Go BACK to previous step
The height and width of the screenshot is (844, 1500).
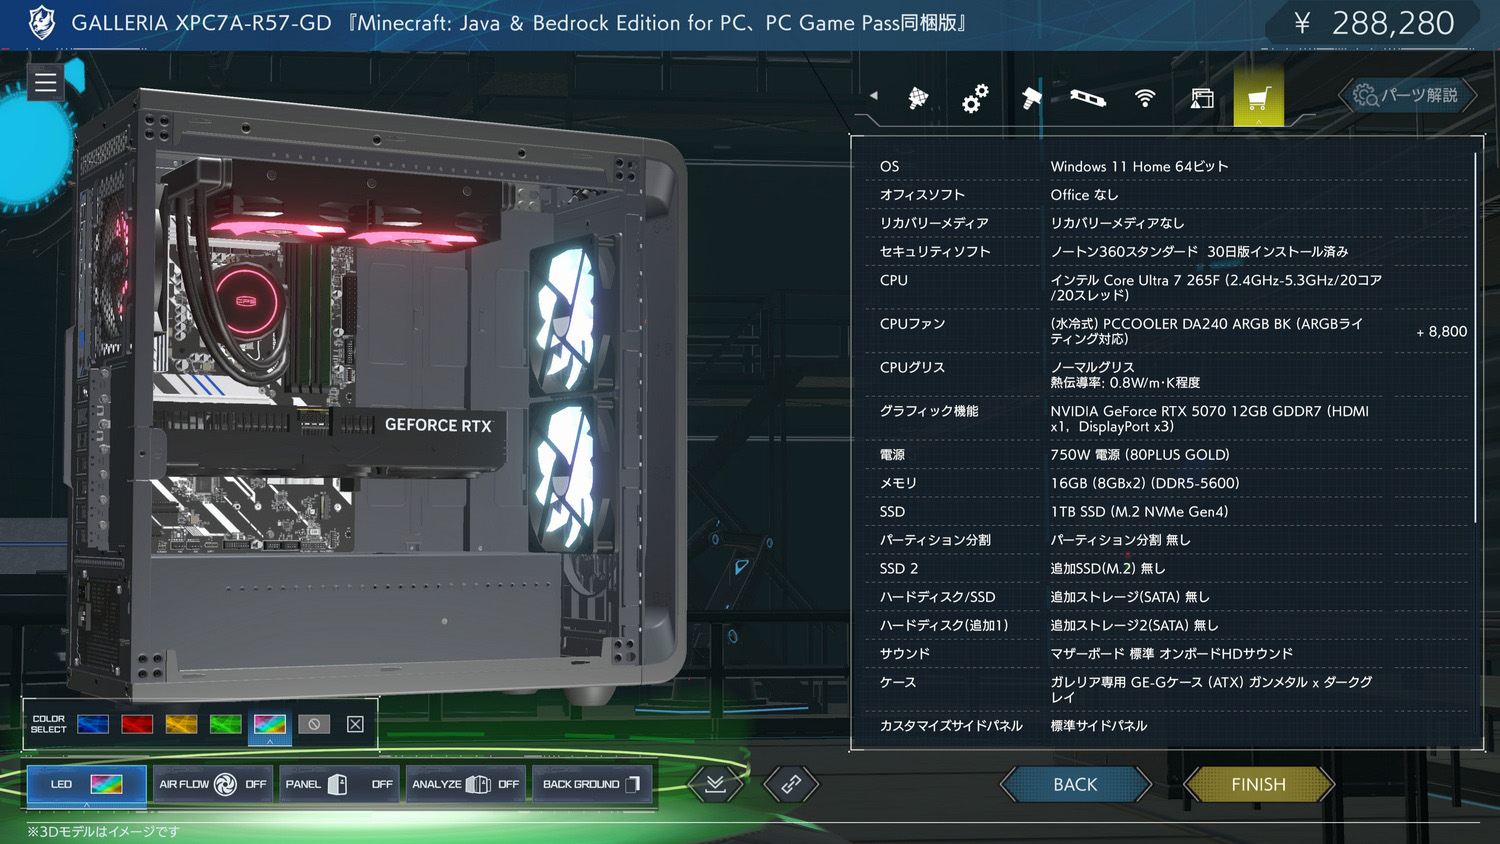(1075, 785)
